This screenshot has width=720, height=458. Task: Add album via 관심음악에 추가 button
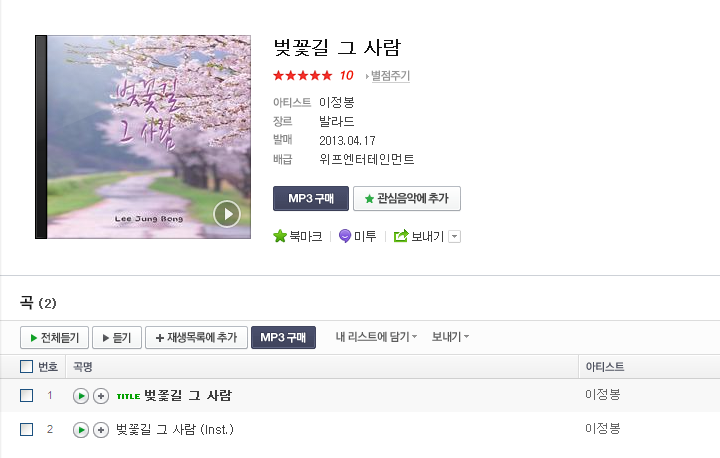click(407, 198)
